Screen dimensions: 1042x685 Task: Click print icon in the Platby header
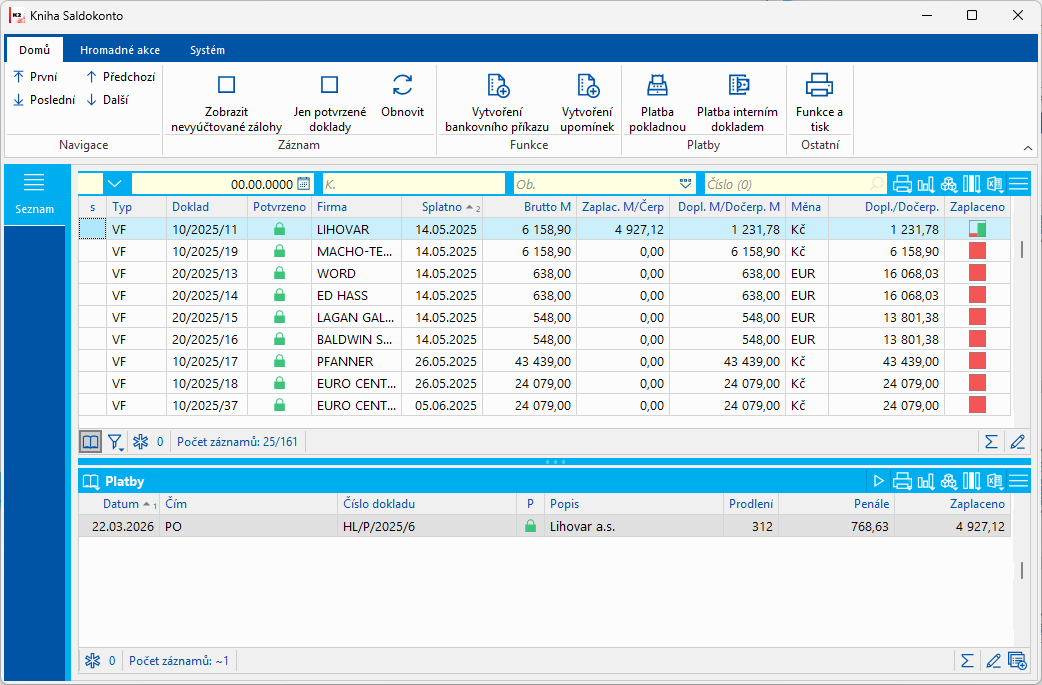[902, 481]
